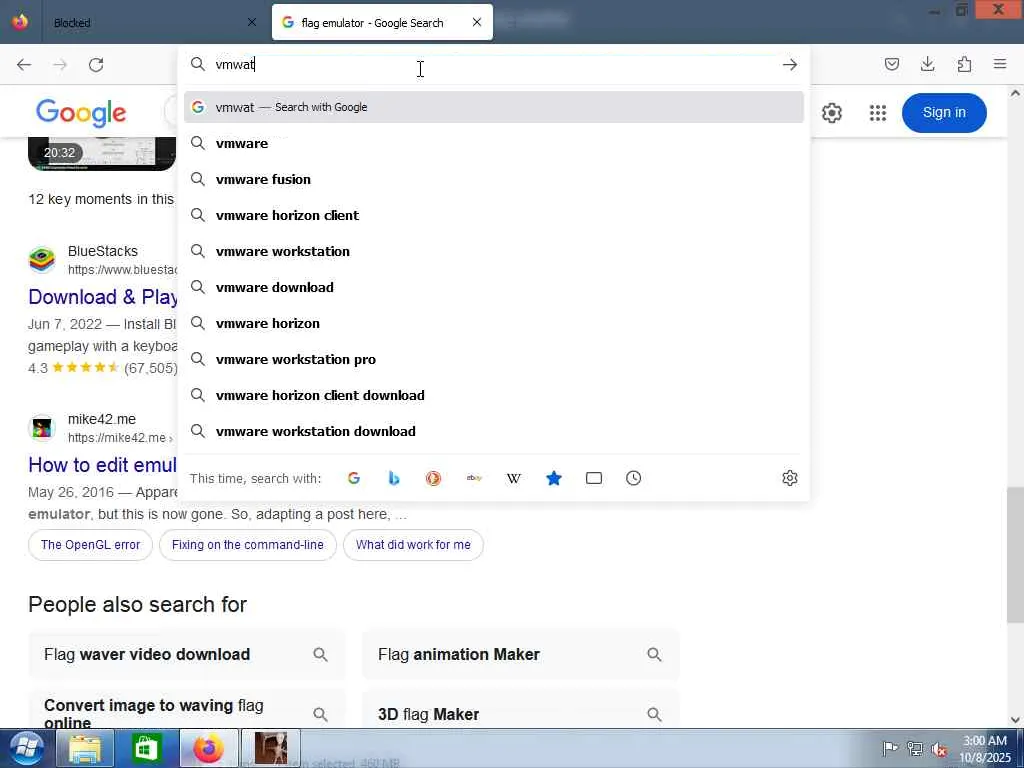Select the flag emulator Google Search tab
The image size is (1024, 768).
tap(382, 22)
